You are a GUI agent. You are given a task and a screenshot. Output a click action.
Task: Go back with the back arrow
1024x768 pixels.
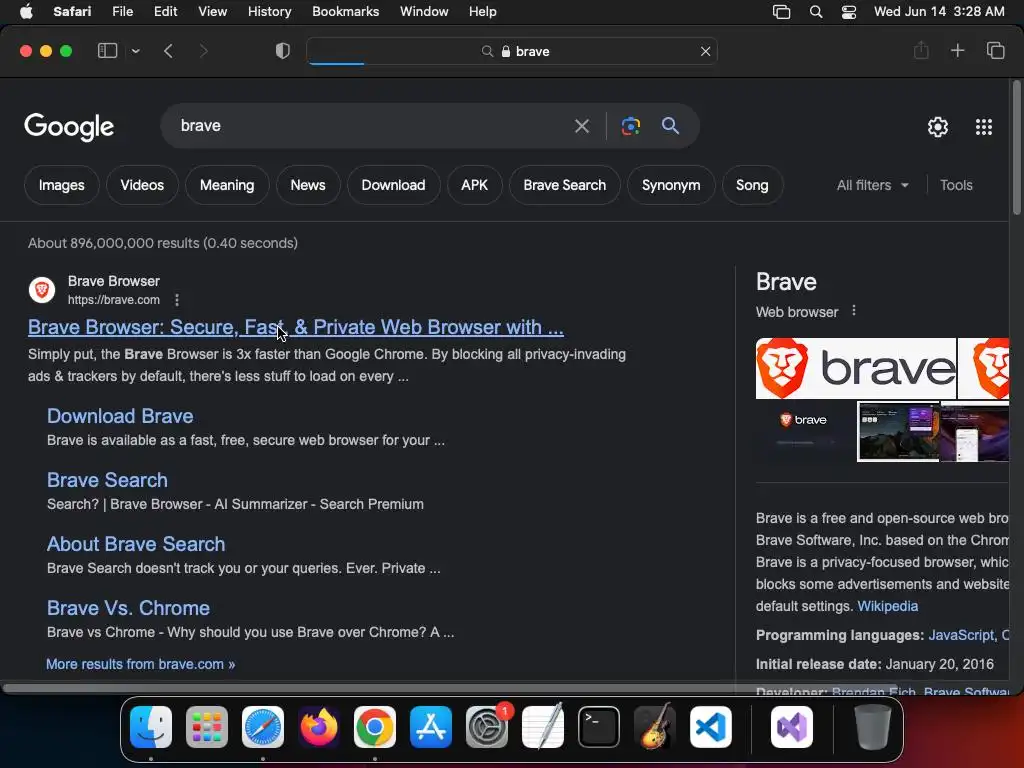point(168,51)
